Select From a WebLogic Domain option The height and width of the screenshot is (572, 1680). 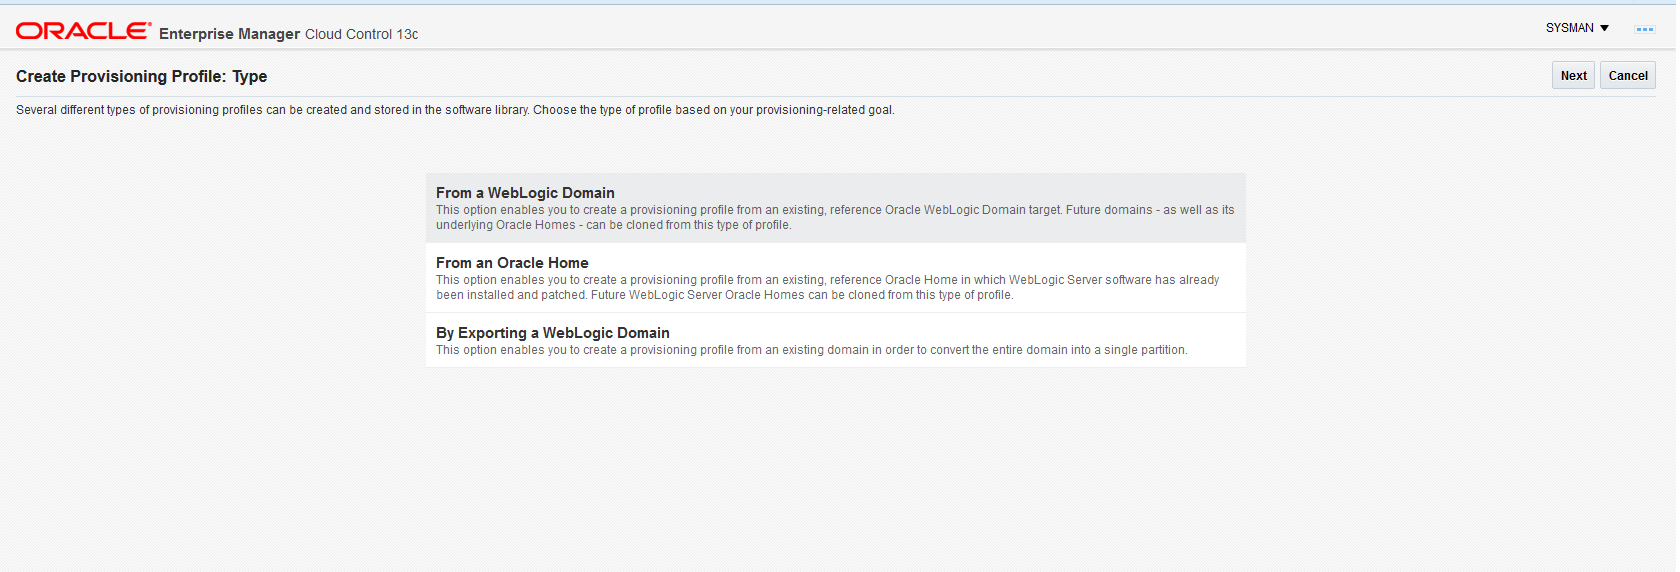(x=836, y=208)
